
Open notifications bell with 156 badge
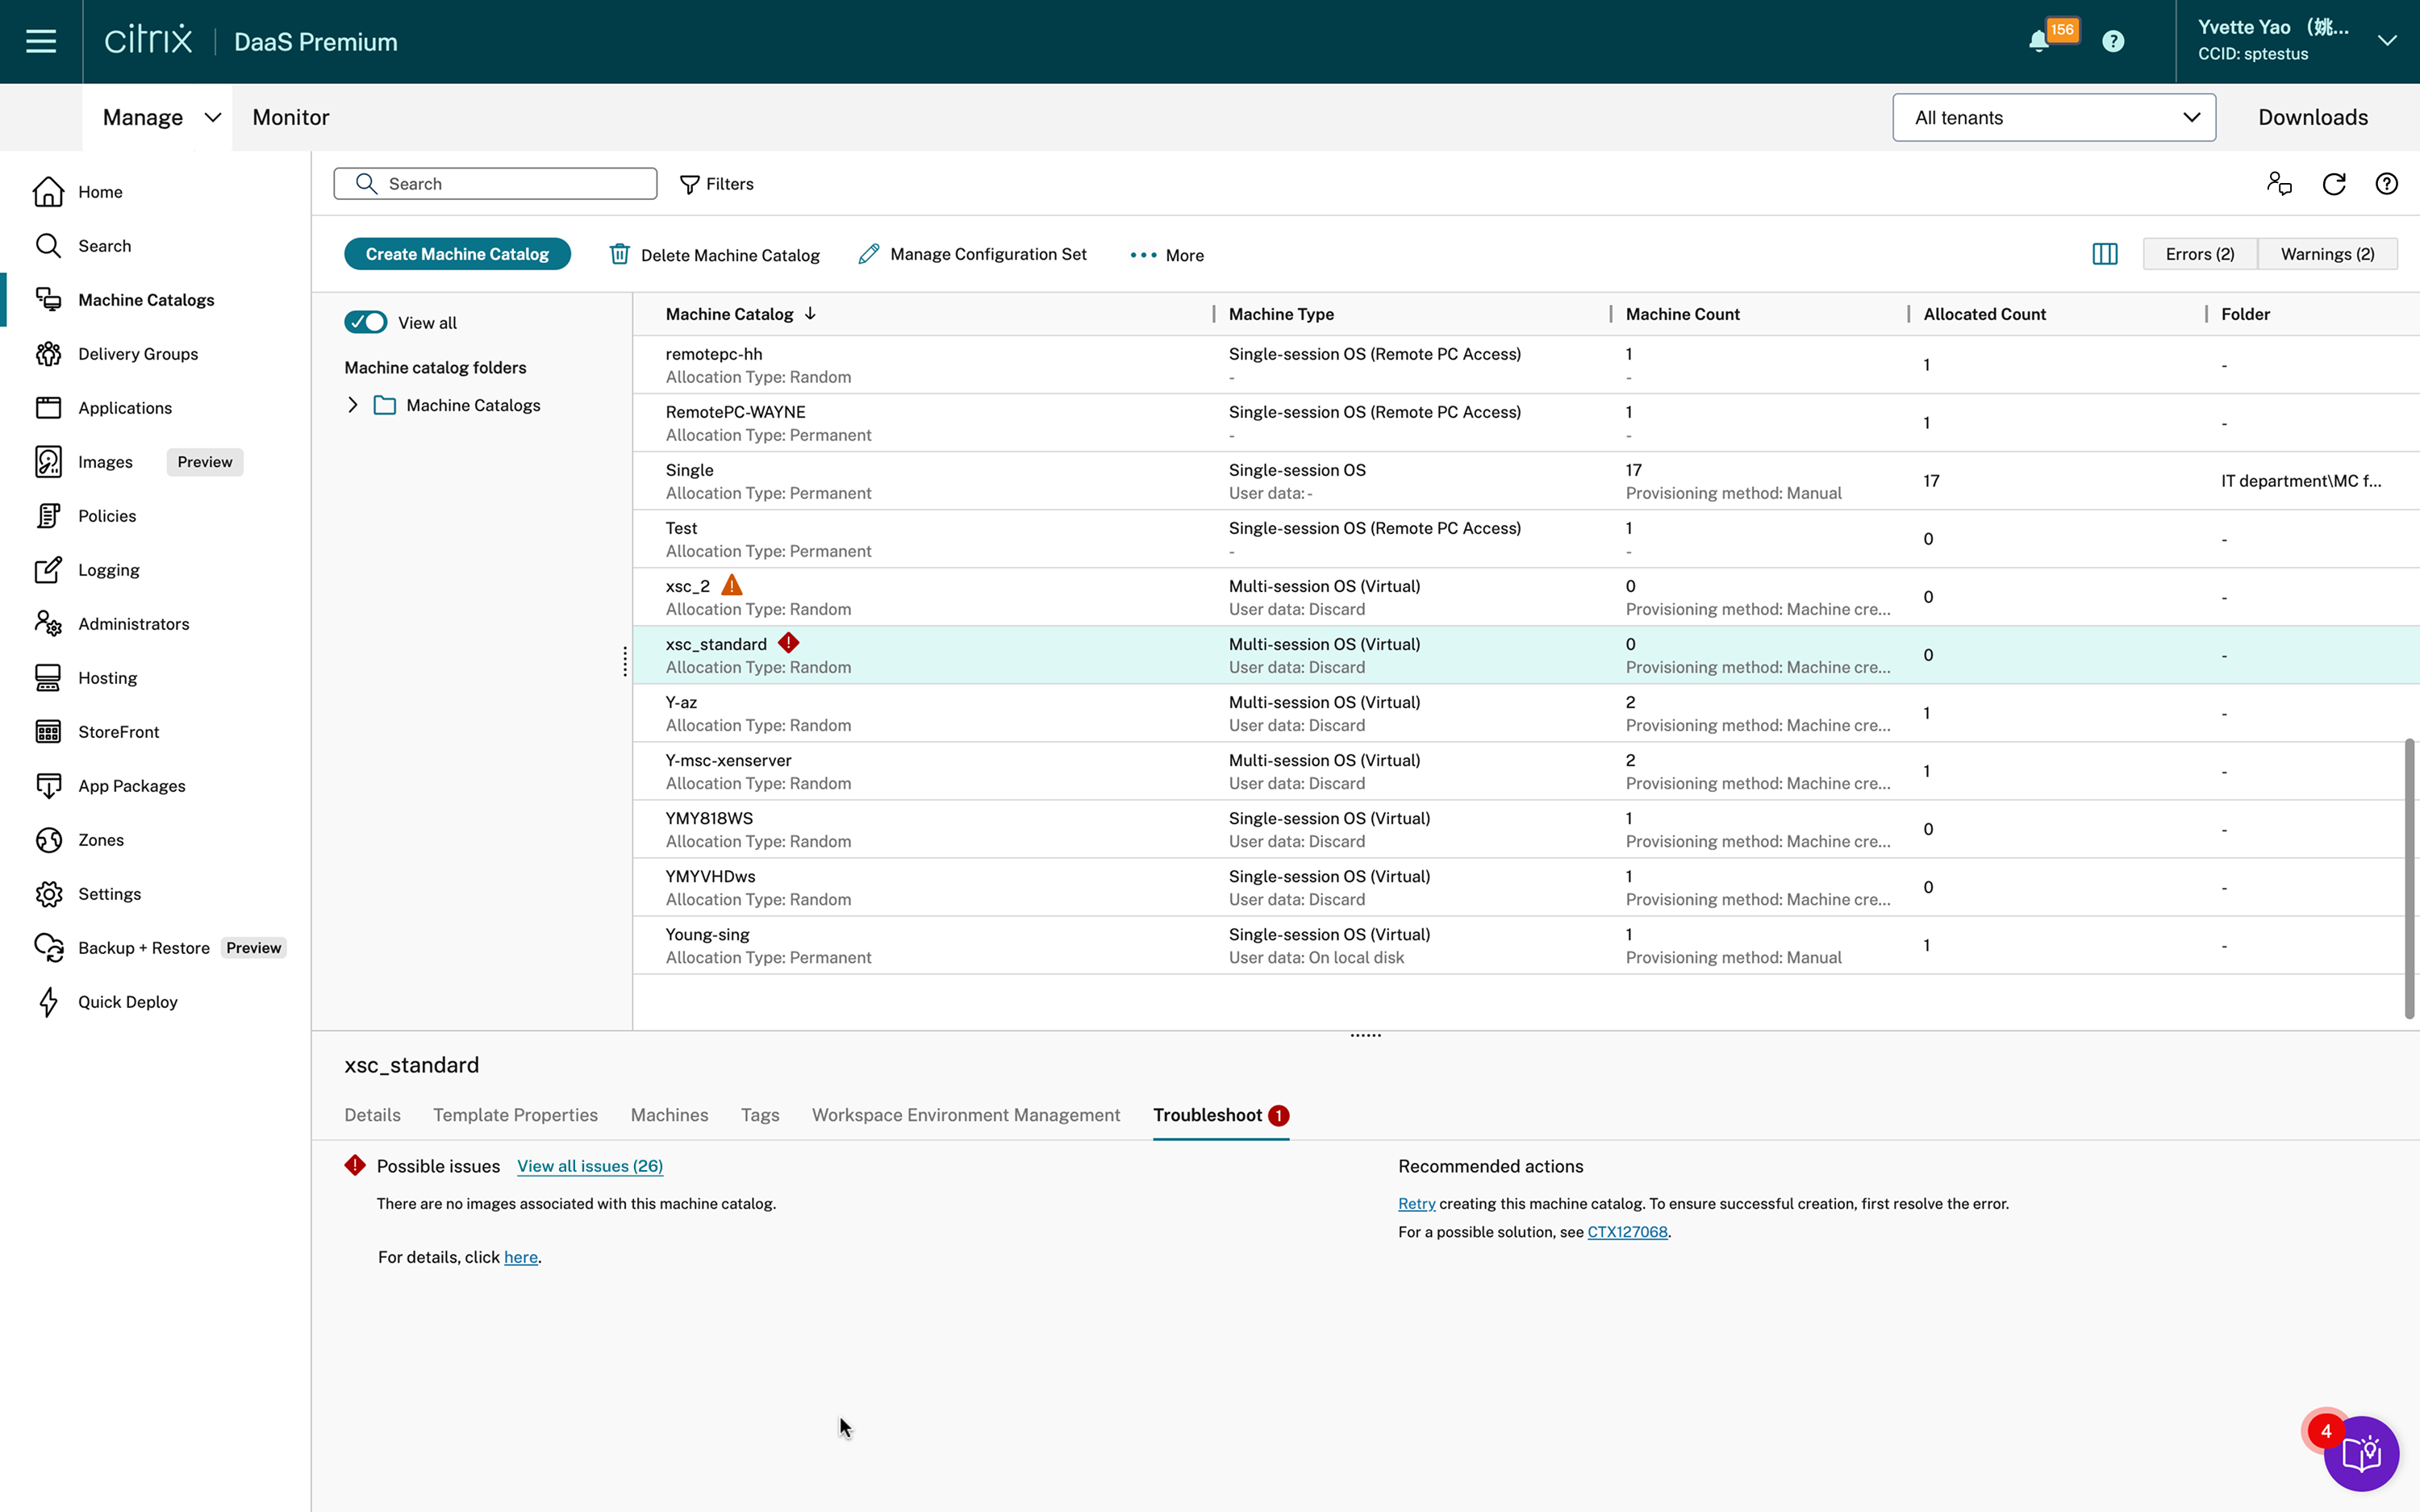pos(2039,41)
